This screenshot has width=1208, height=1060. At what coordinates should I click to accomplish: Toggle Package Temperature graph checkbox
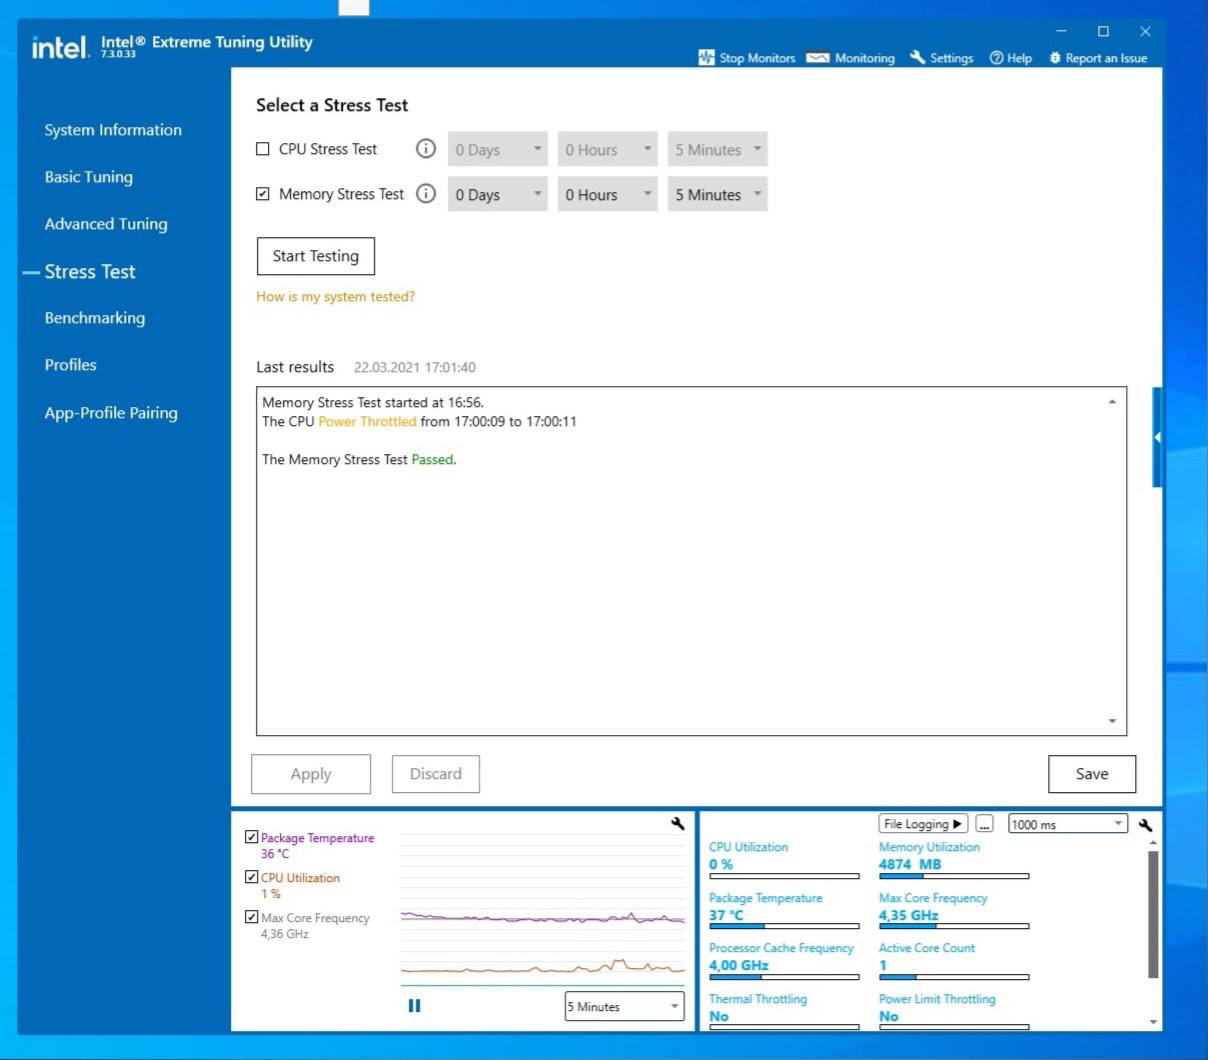click(252, 837)
